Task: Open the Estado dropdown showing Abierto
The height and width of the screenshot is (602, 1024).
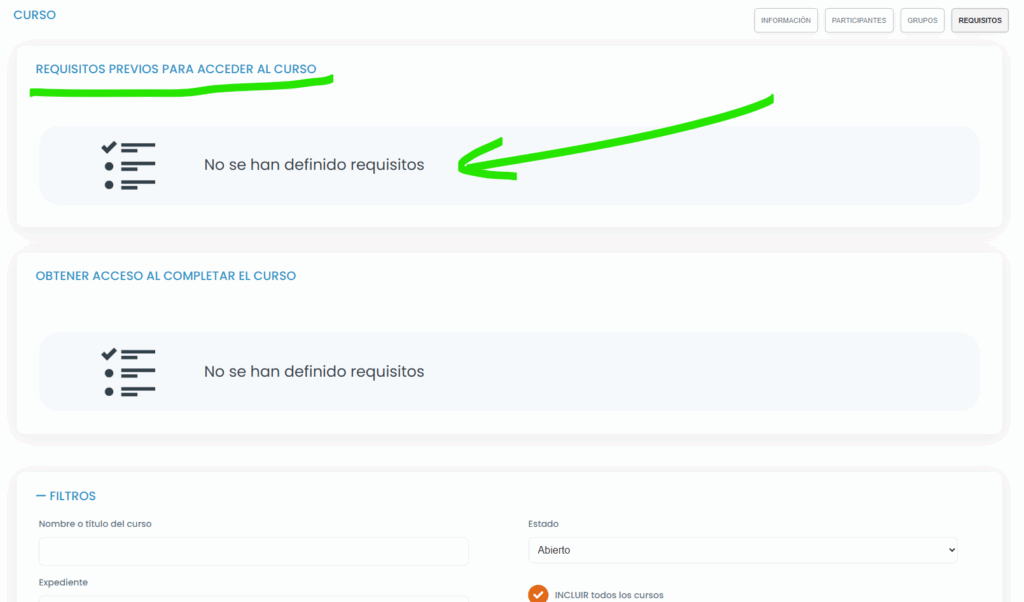Action: coord(742,550)
